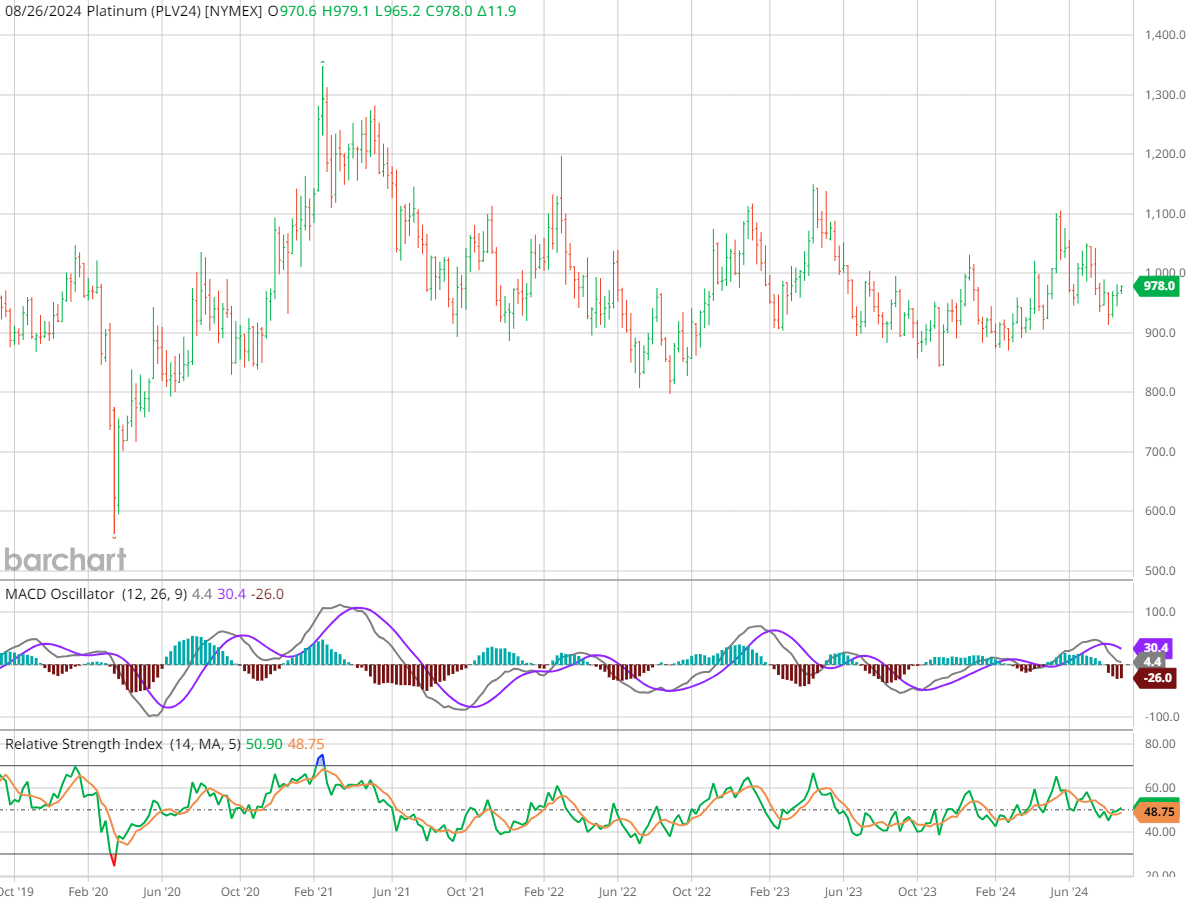Click the Feb '24 date axis label
The width and height of the screenshot is (1190, 905).
[x=995, y=891]
